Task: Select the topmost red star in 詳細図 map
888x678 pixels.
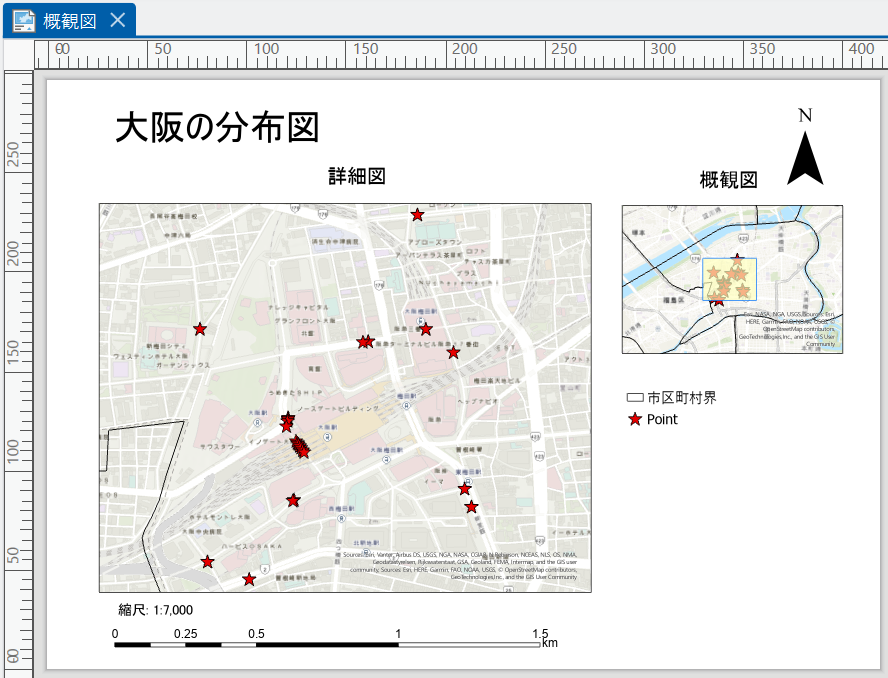Action: coord(417,215)
